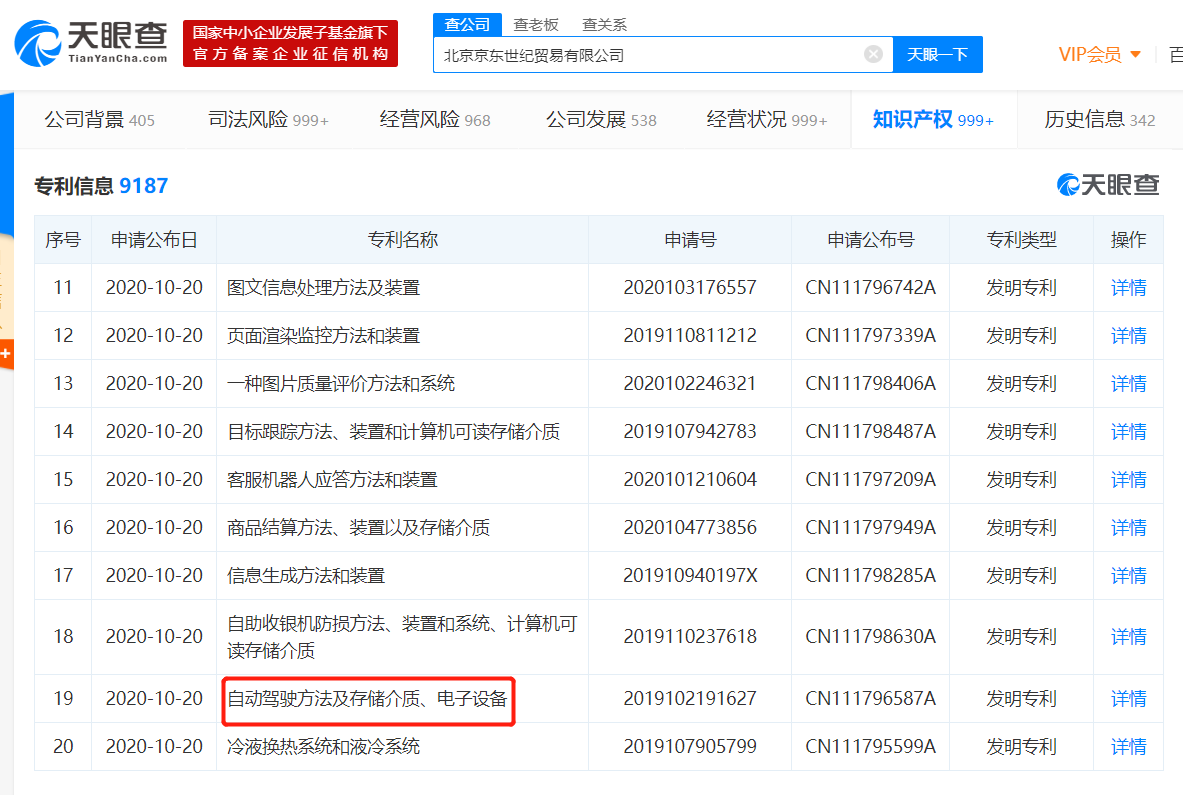Click the TianYanCha logo in header

point(91,43)
